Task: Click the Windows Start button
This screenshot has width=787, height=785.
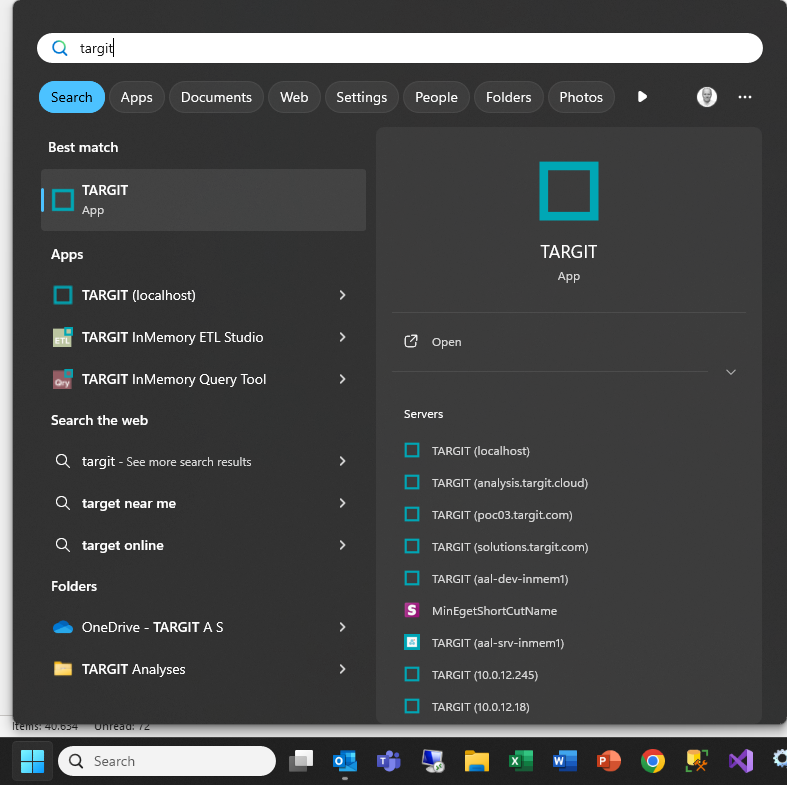Action: (32, 761)
